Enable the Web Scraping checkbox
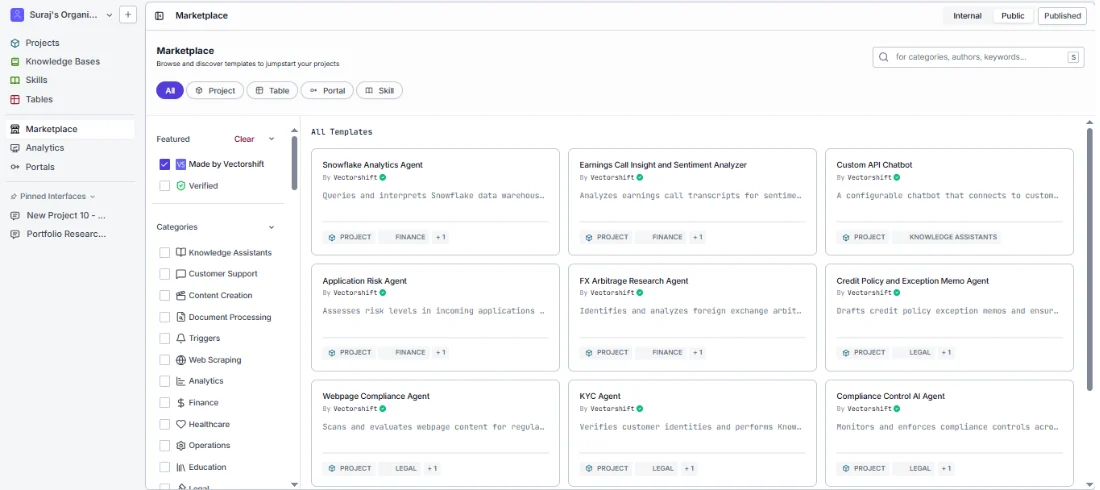This screenshot has height=490, width=1100. click(x=165, y=360)
